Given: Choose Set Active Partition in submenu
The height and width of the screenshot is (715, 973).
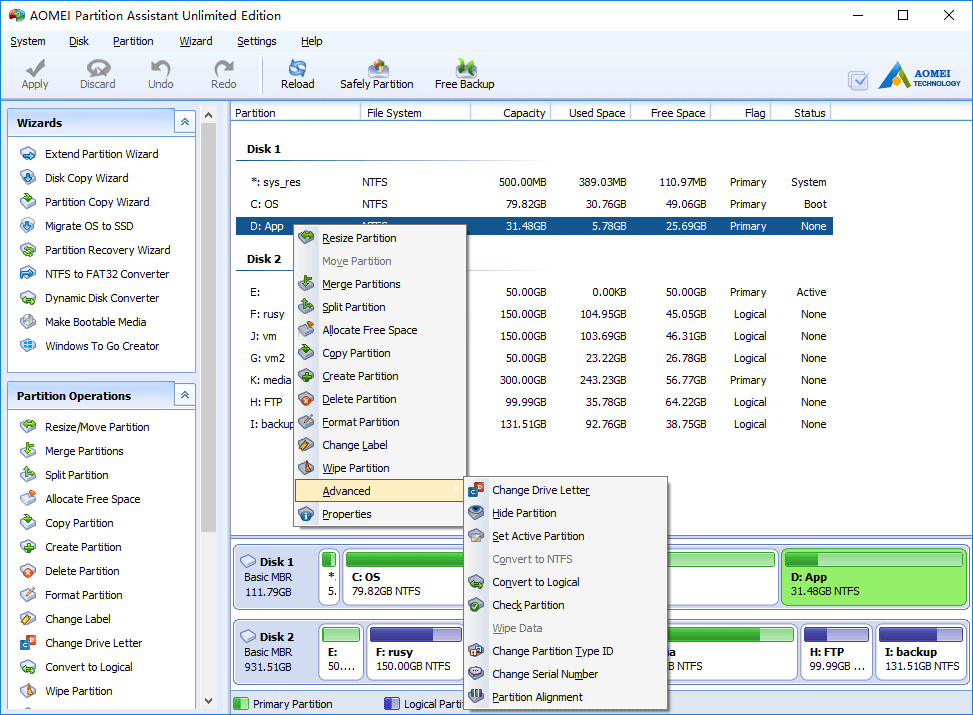Looking at the screenshot, I should tap(566, 536).
